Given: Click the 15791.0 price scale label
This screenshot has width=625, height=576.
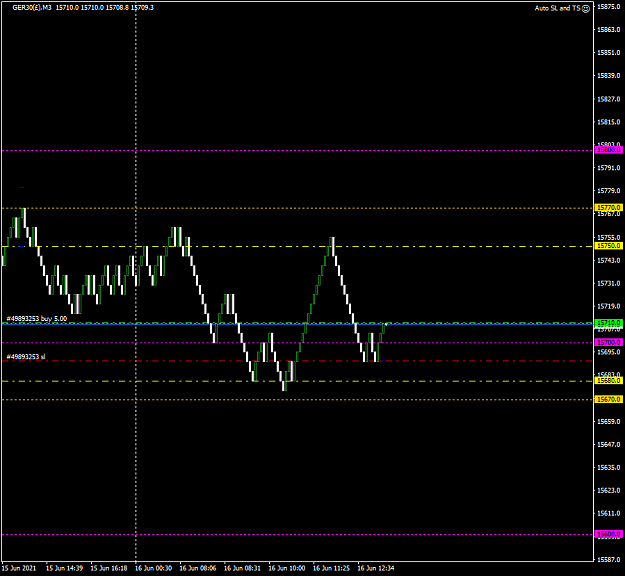Looking at the screenshot, I should coord(609,168).
